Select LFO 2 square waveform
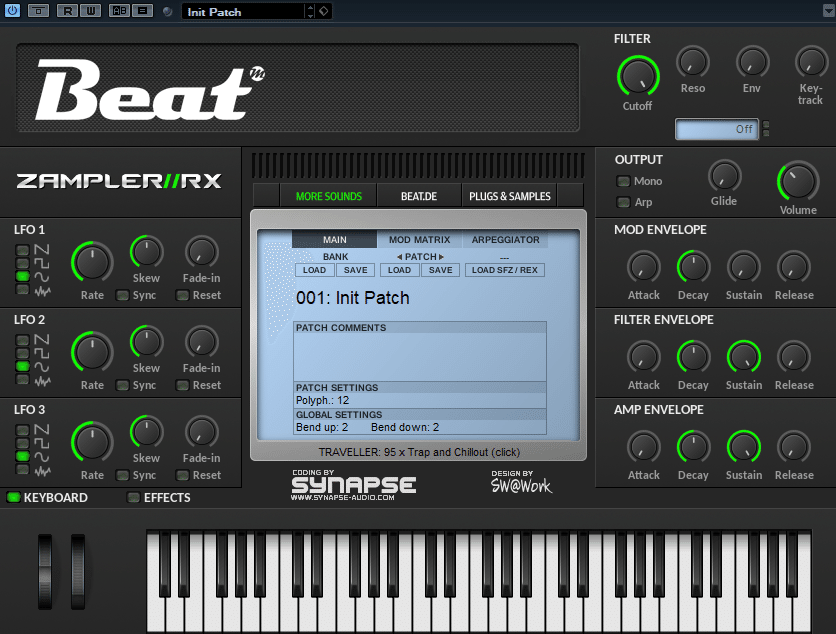The height and width of the screenshot is (634, 836). pos(22,353)
